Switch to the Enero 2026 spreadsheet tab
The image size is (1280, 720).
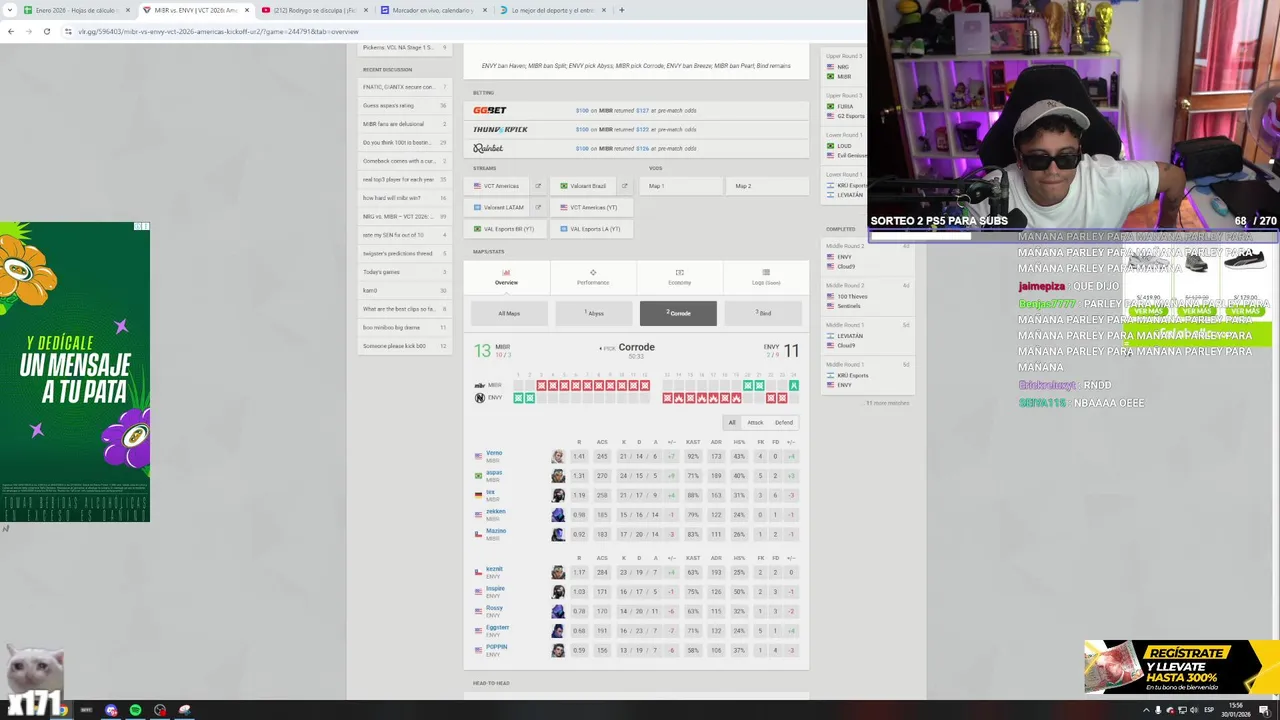[x=76, y=10]
